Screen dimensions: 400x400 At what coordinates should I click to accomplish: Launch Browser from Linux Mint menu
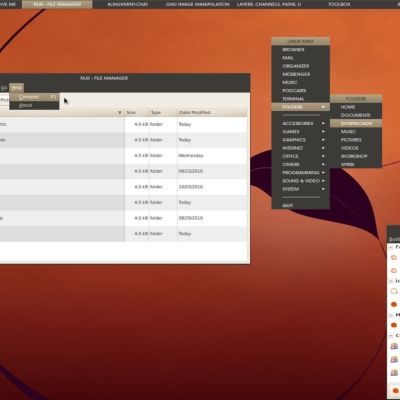pos(301,50)
